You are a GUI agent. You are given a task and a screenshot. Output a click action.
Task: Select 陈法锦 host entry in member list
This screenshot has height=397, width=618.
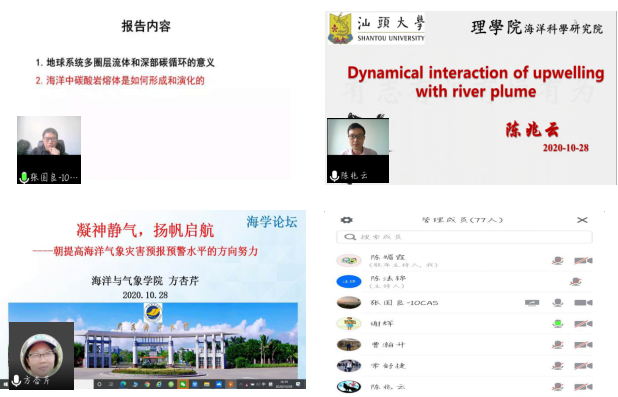click(x=464, y=281)
